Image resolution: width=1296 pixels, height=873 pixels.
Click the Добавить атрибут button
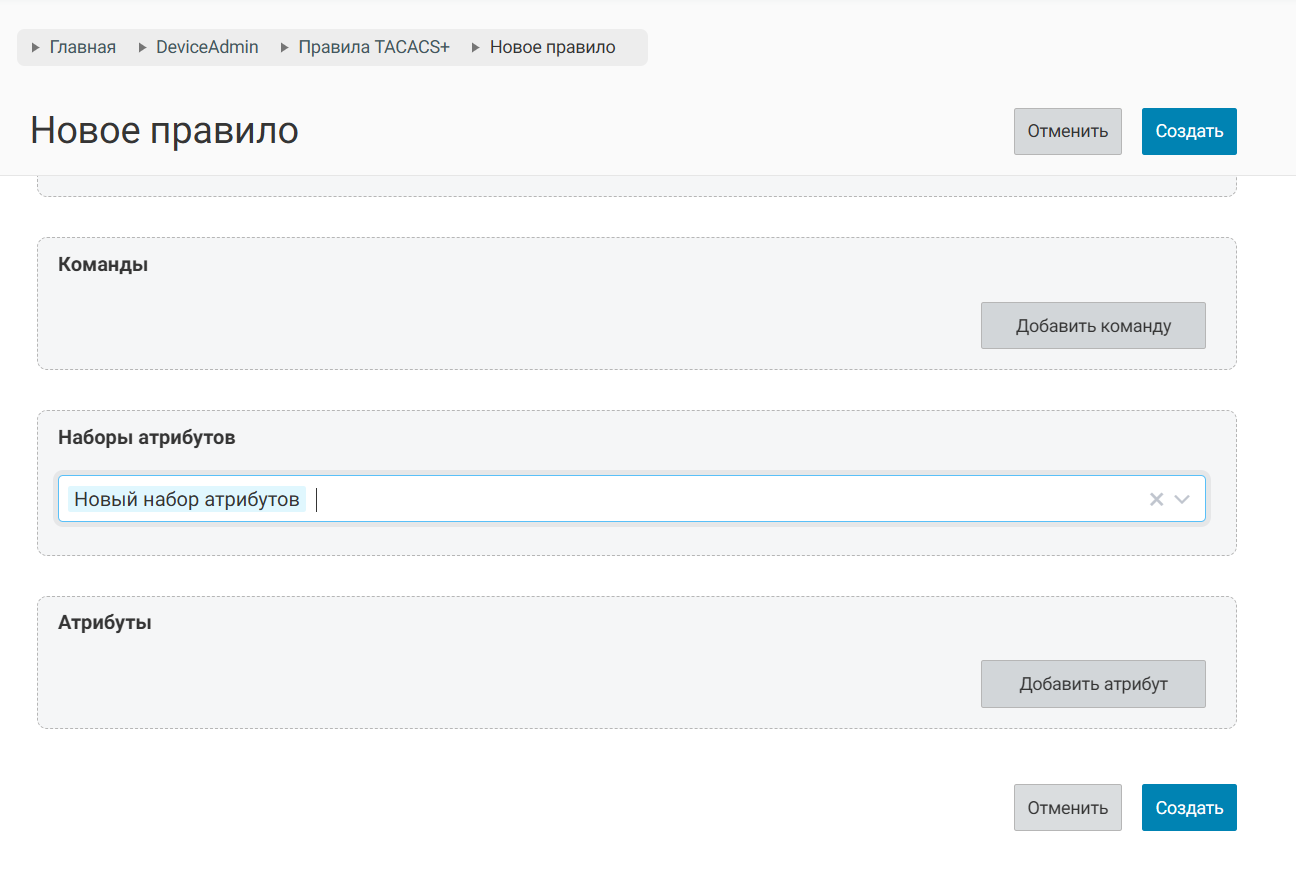point(1093,684)
